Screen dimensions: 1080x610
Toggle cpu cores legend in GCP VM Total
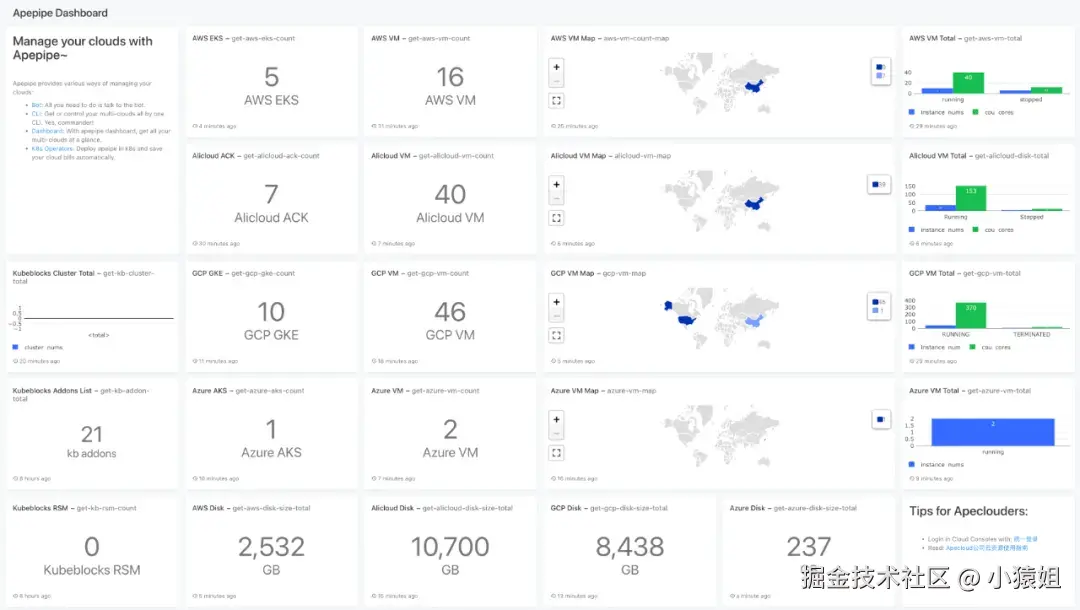[x=990, y=348]
